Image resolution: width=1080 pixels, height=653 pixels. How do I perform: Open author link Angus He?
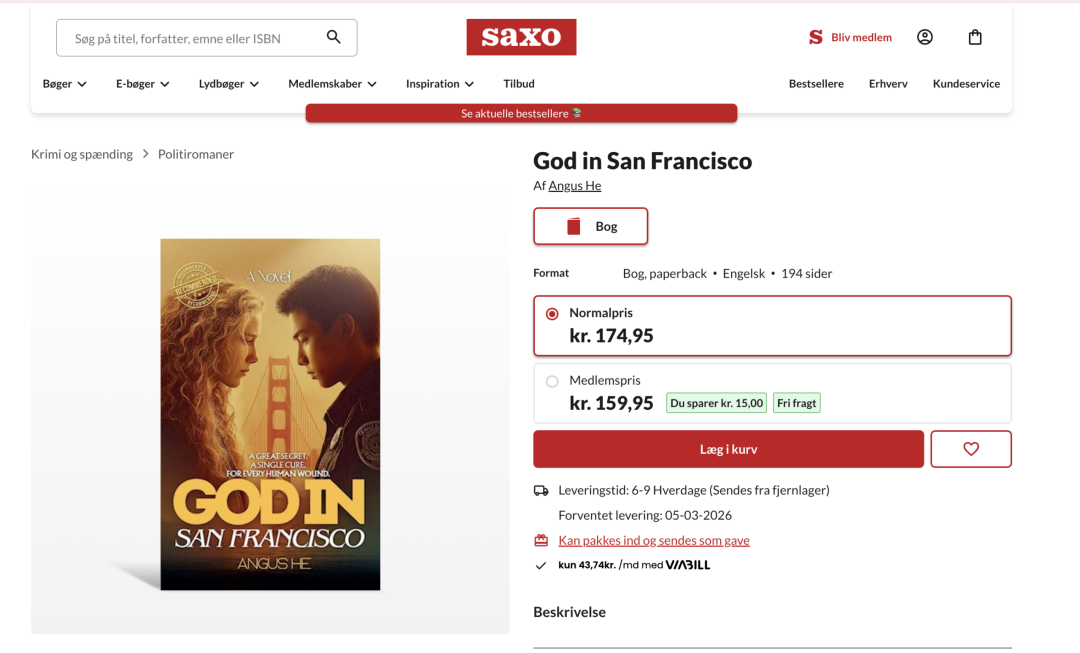[x=575, y=186]
